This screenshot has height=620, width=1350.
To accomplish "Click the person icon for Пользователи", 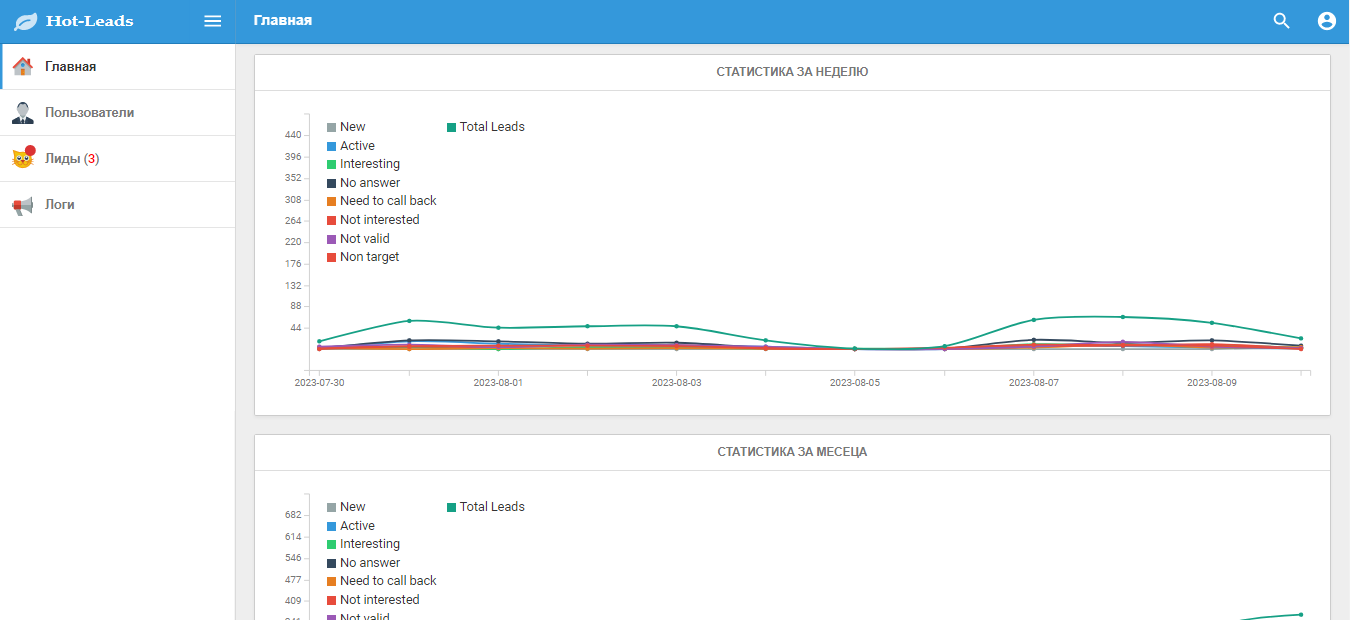I will coord(23,113).
